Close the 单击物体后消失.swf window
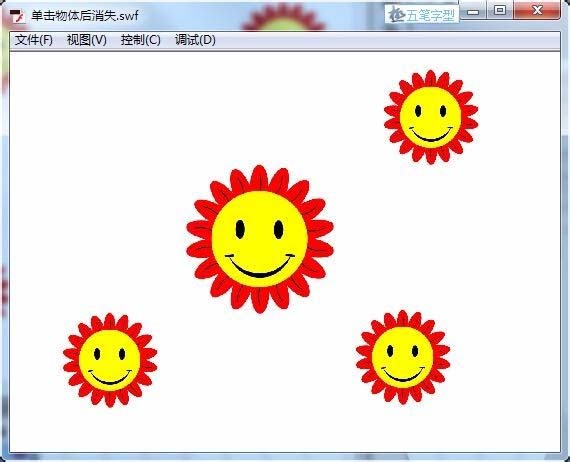570x462 pixels. (537, 10)
